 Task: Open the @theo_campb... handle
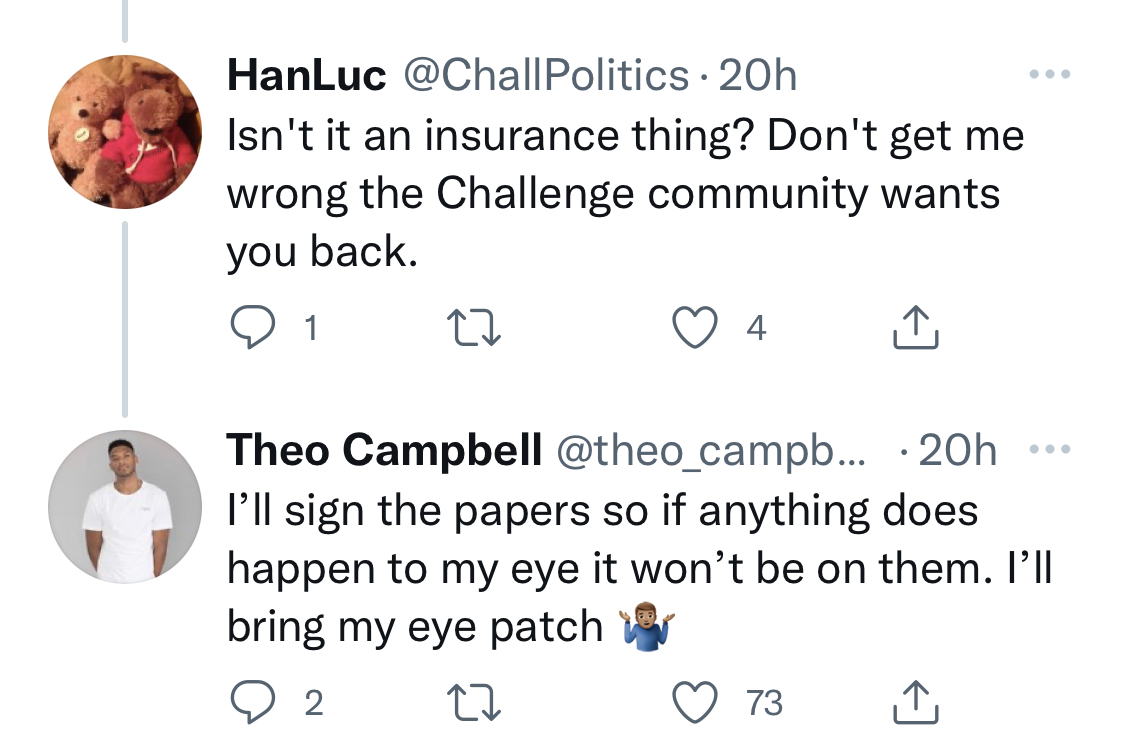(x=711, y=450)
